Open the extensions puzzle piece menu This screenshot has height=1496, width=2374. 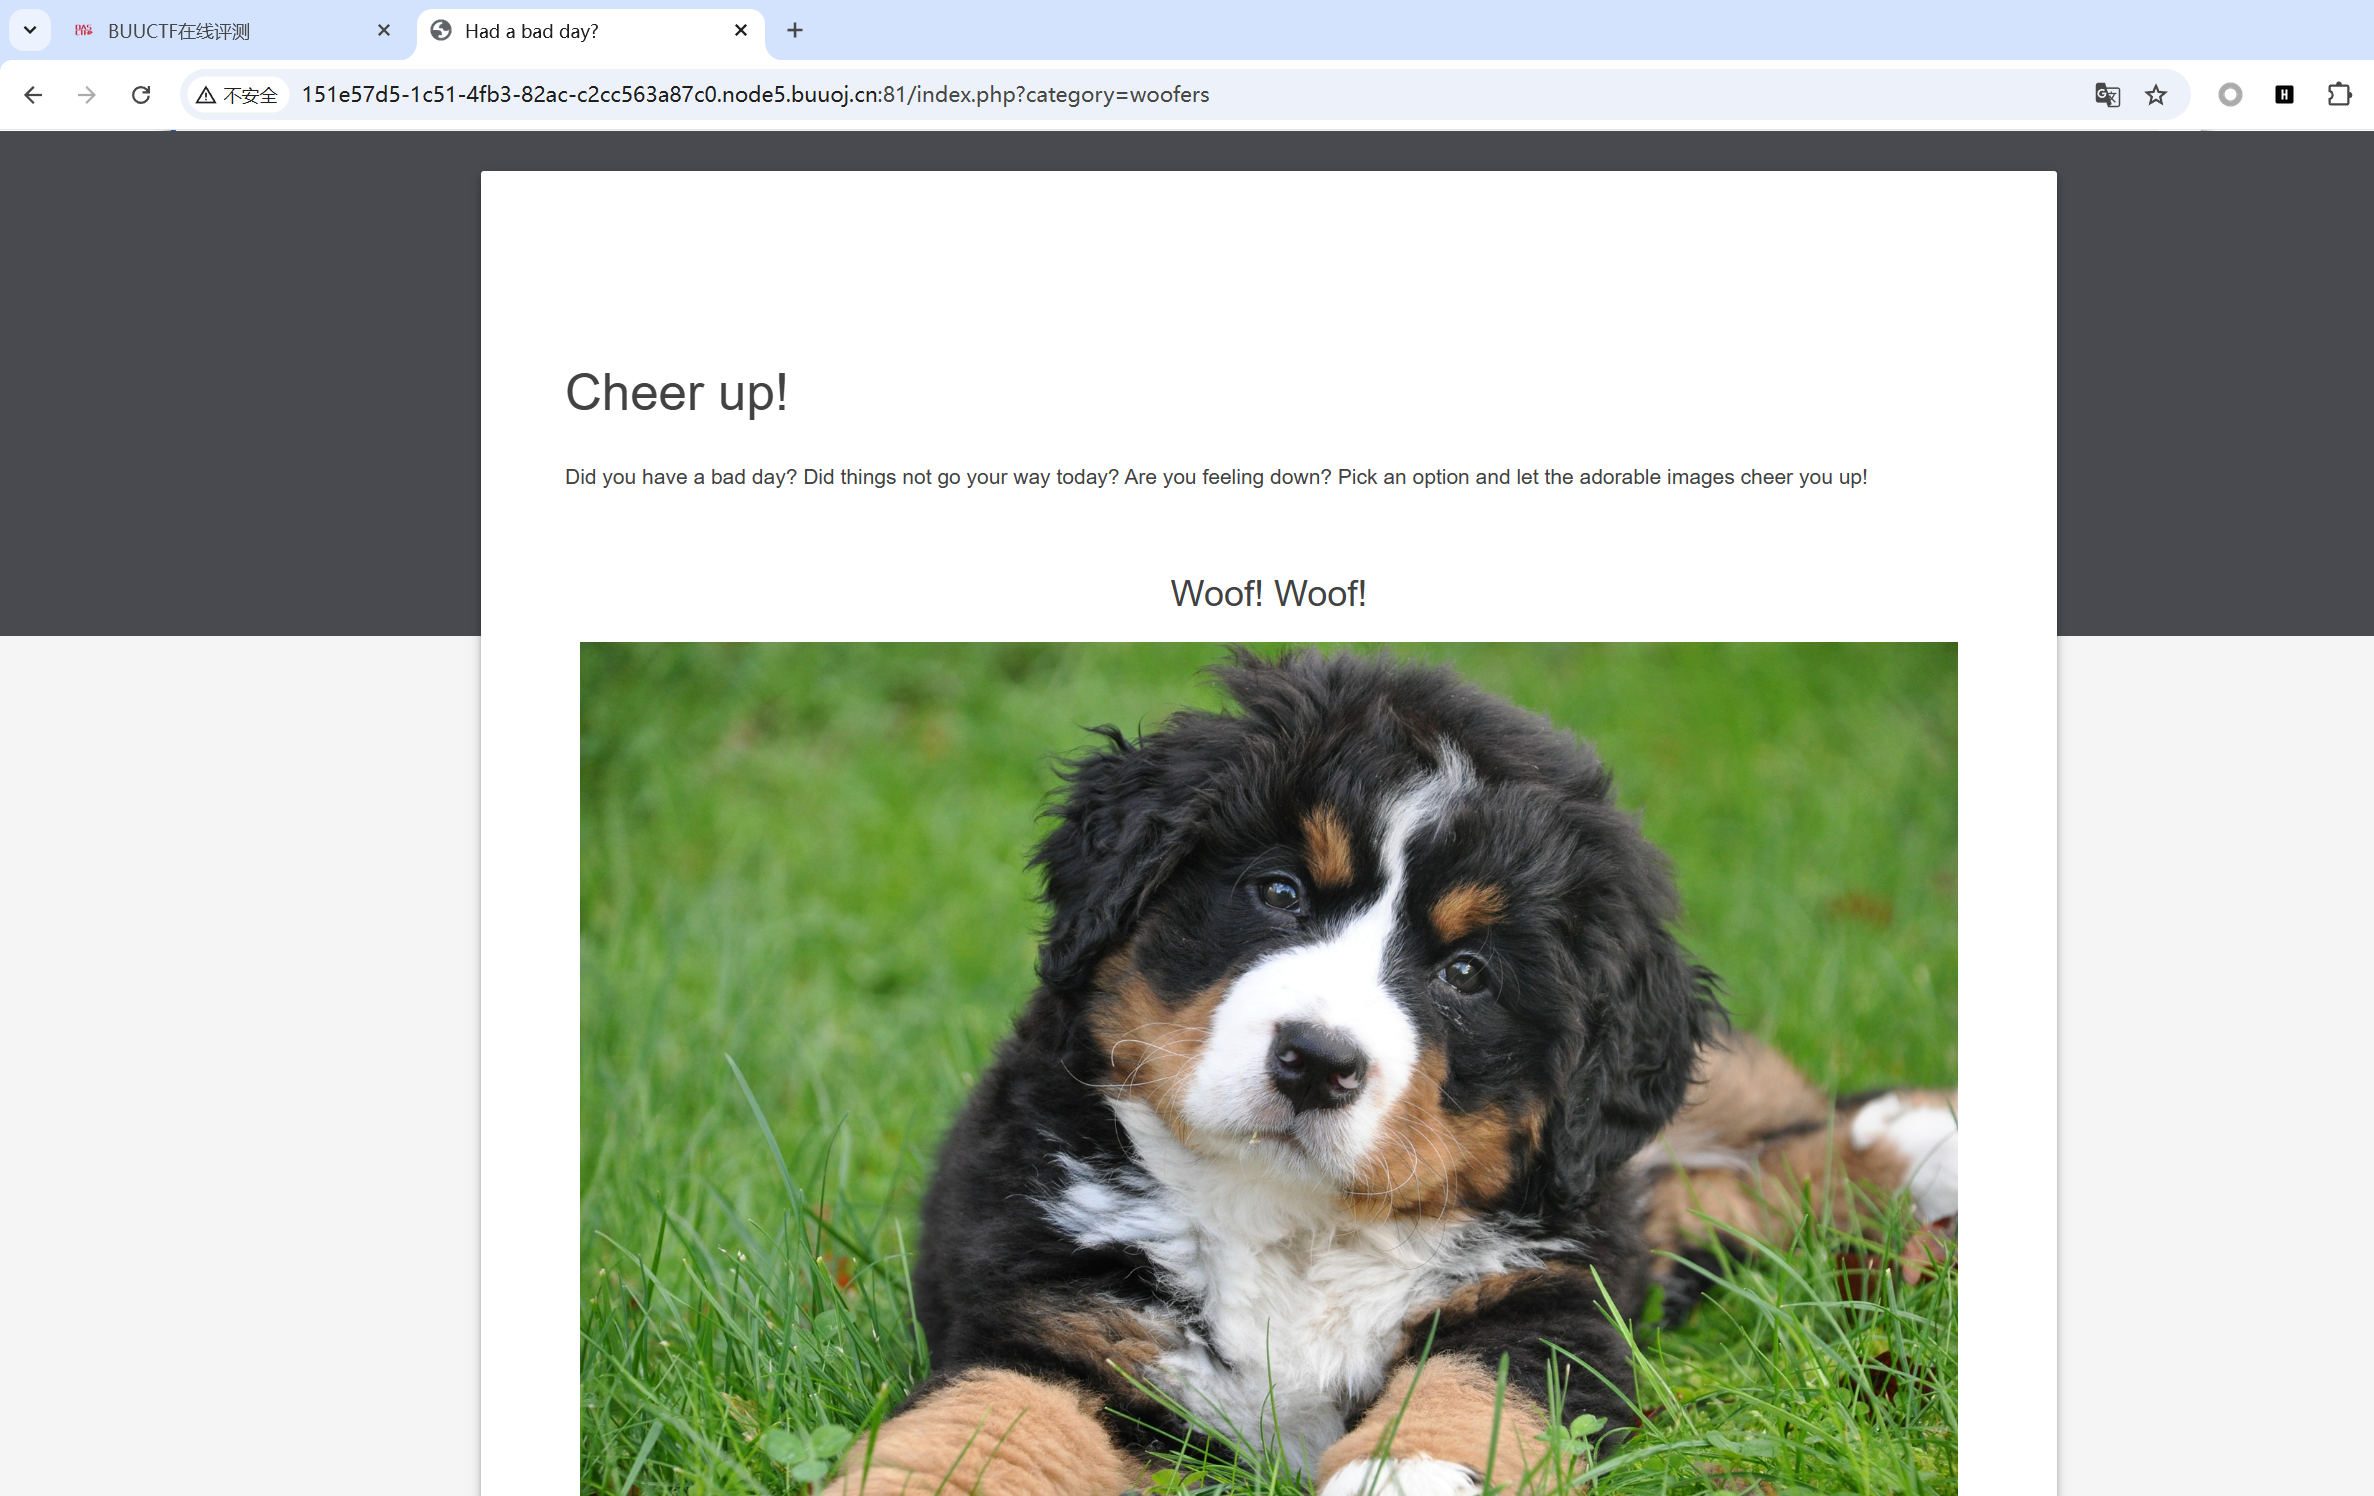pos(2339,95)
